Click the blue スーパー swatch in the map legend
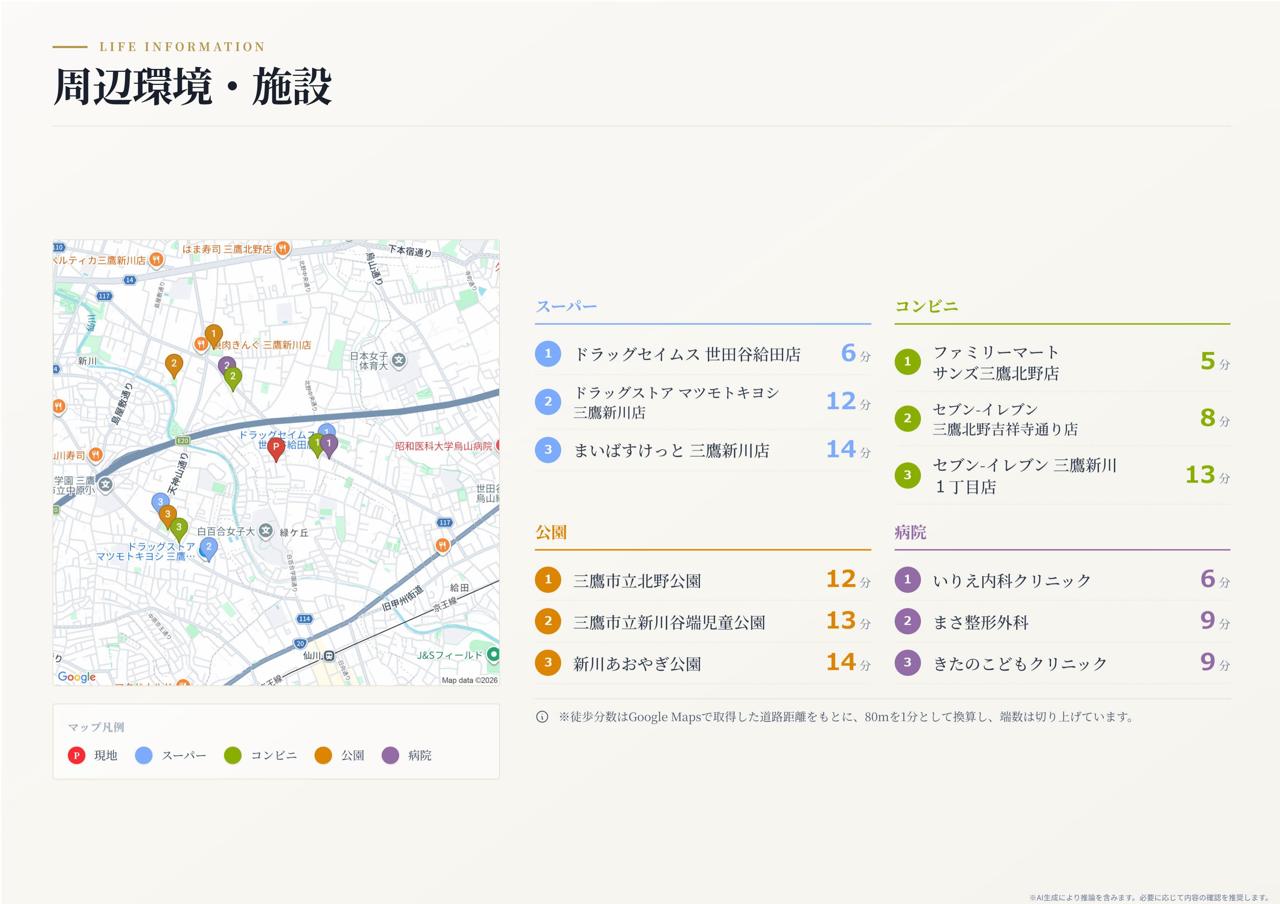1280x904 pixels. tap(144, 755)
